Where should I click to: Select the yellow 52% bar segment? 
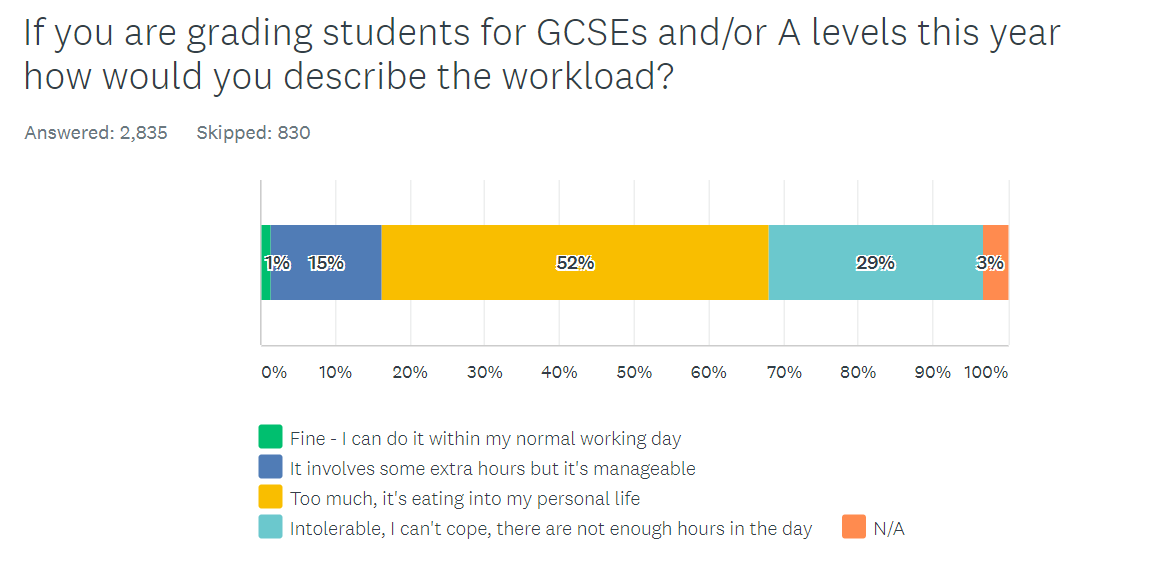[x=575, y=263]
